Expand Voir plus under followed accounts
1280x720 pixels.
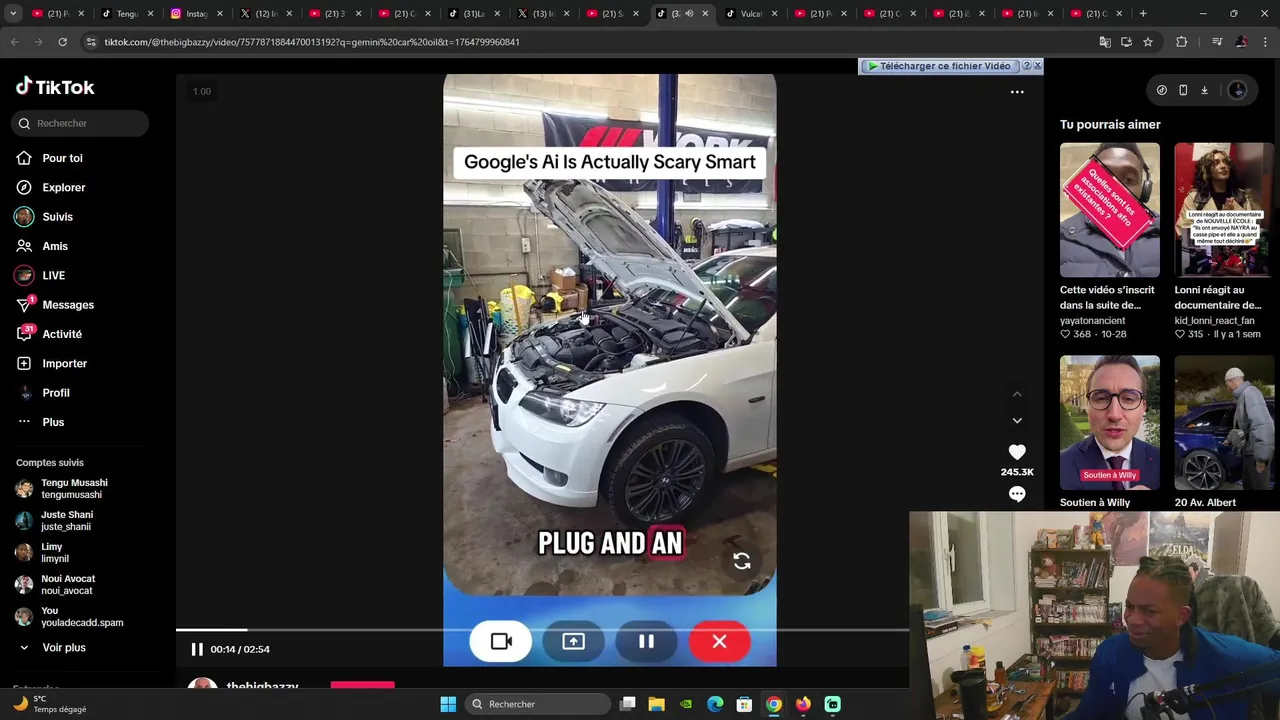63,648
